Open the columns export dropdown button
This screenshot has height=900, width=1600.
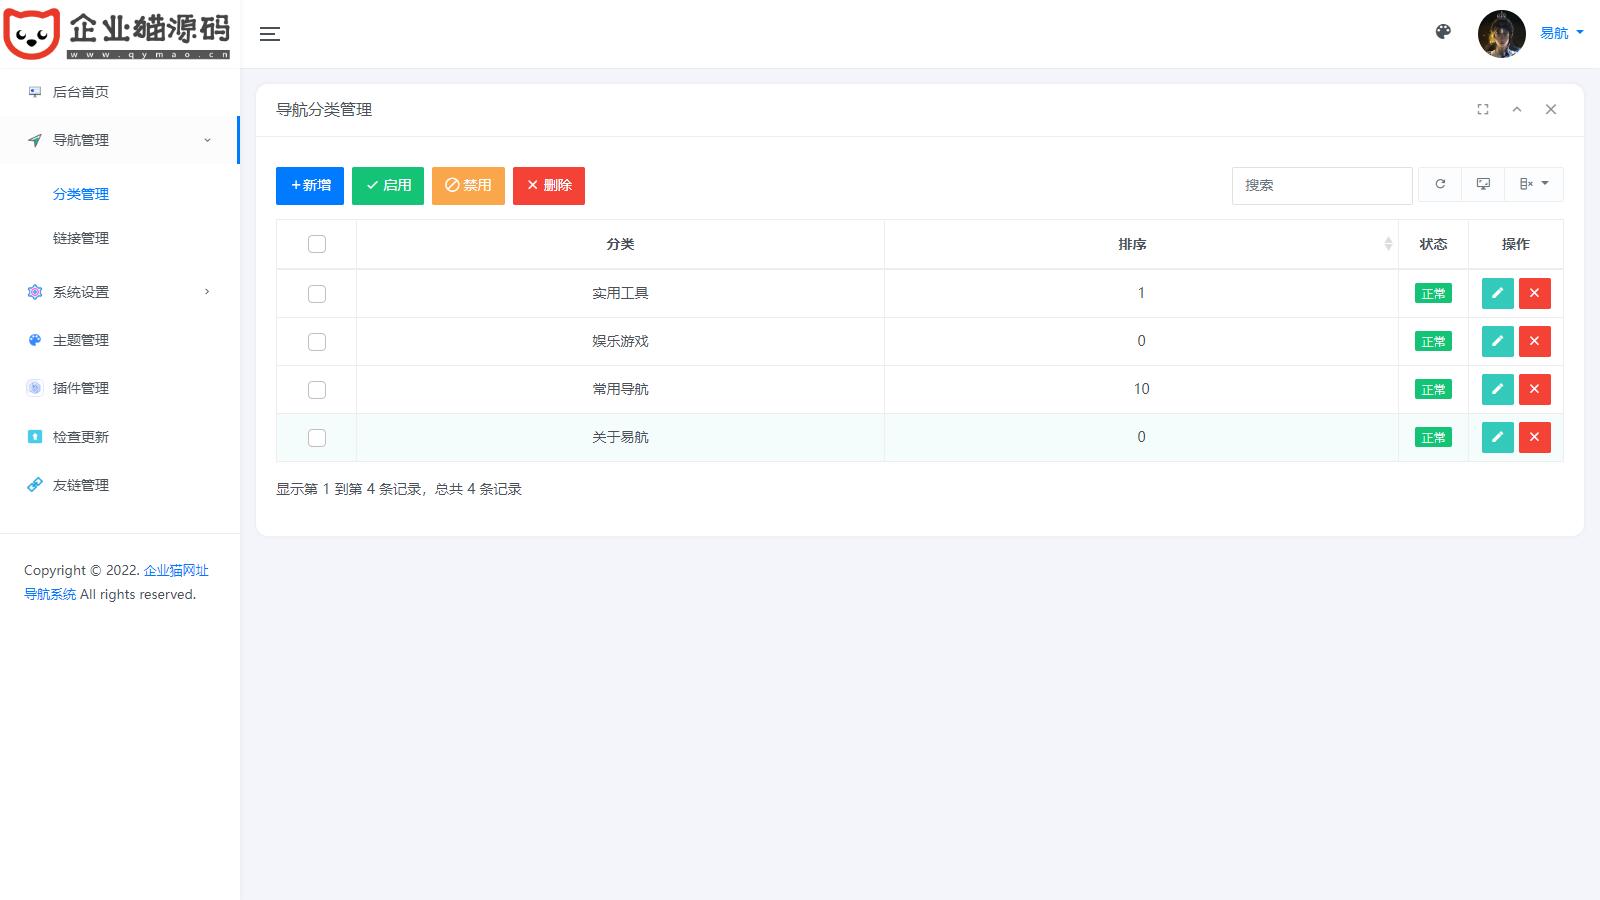[1533, 184]
